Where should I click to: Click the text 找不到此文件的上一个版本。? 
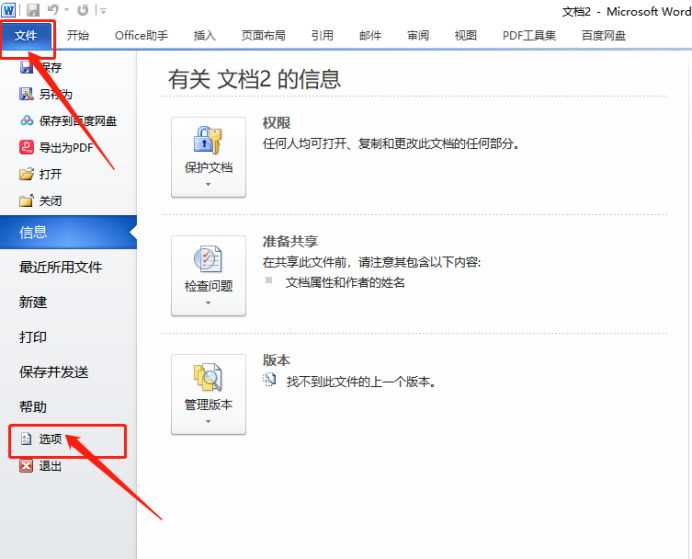click(361, 382)
